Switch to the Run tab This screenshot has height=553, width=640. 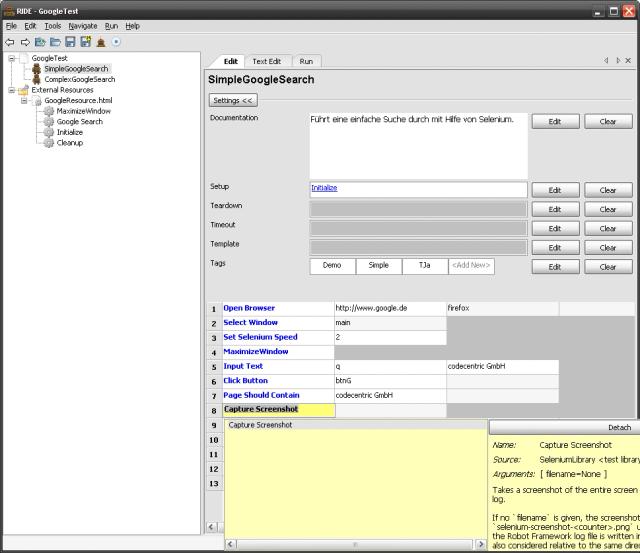(x=306, y=61)
